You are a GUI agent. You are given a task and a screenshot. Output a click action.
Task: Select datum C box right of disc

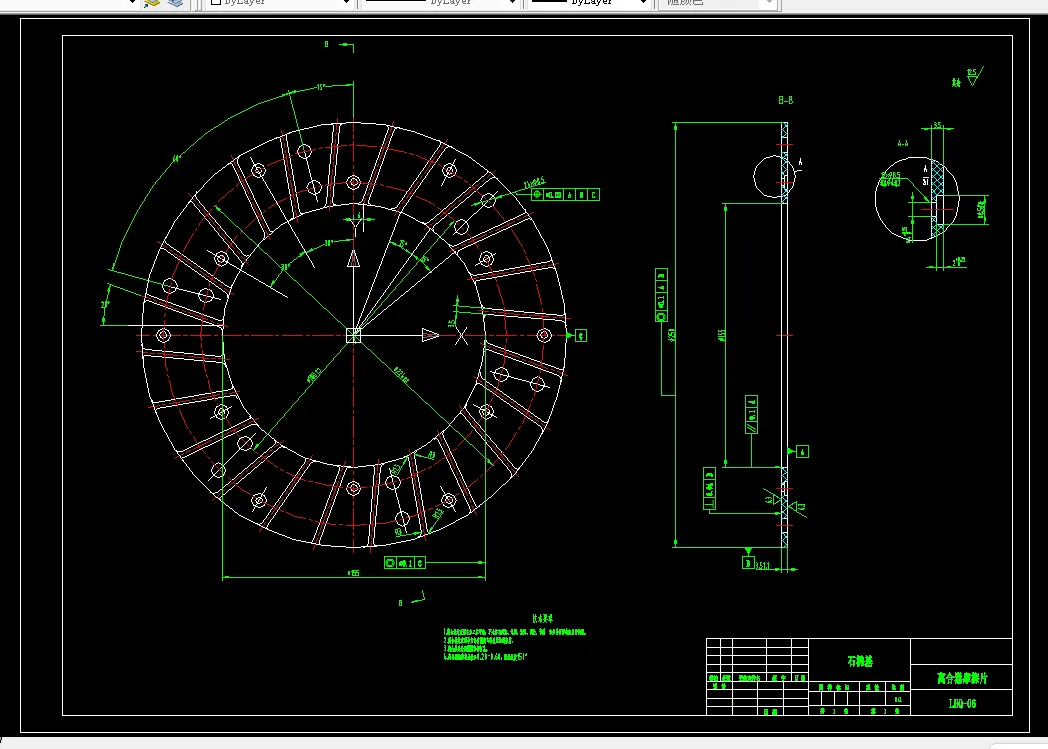click(581, 335)
